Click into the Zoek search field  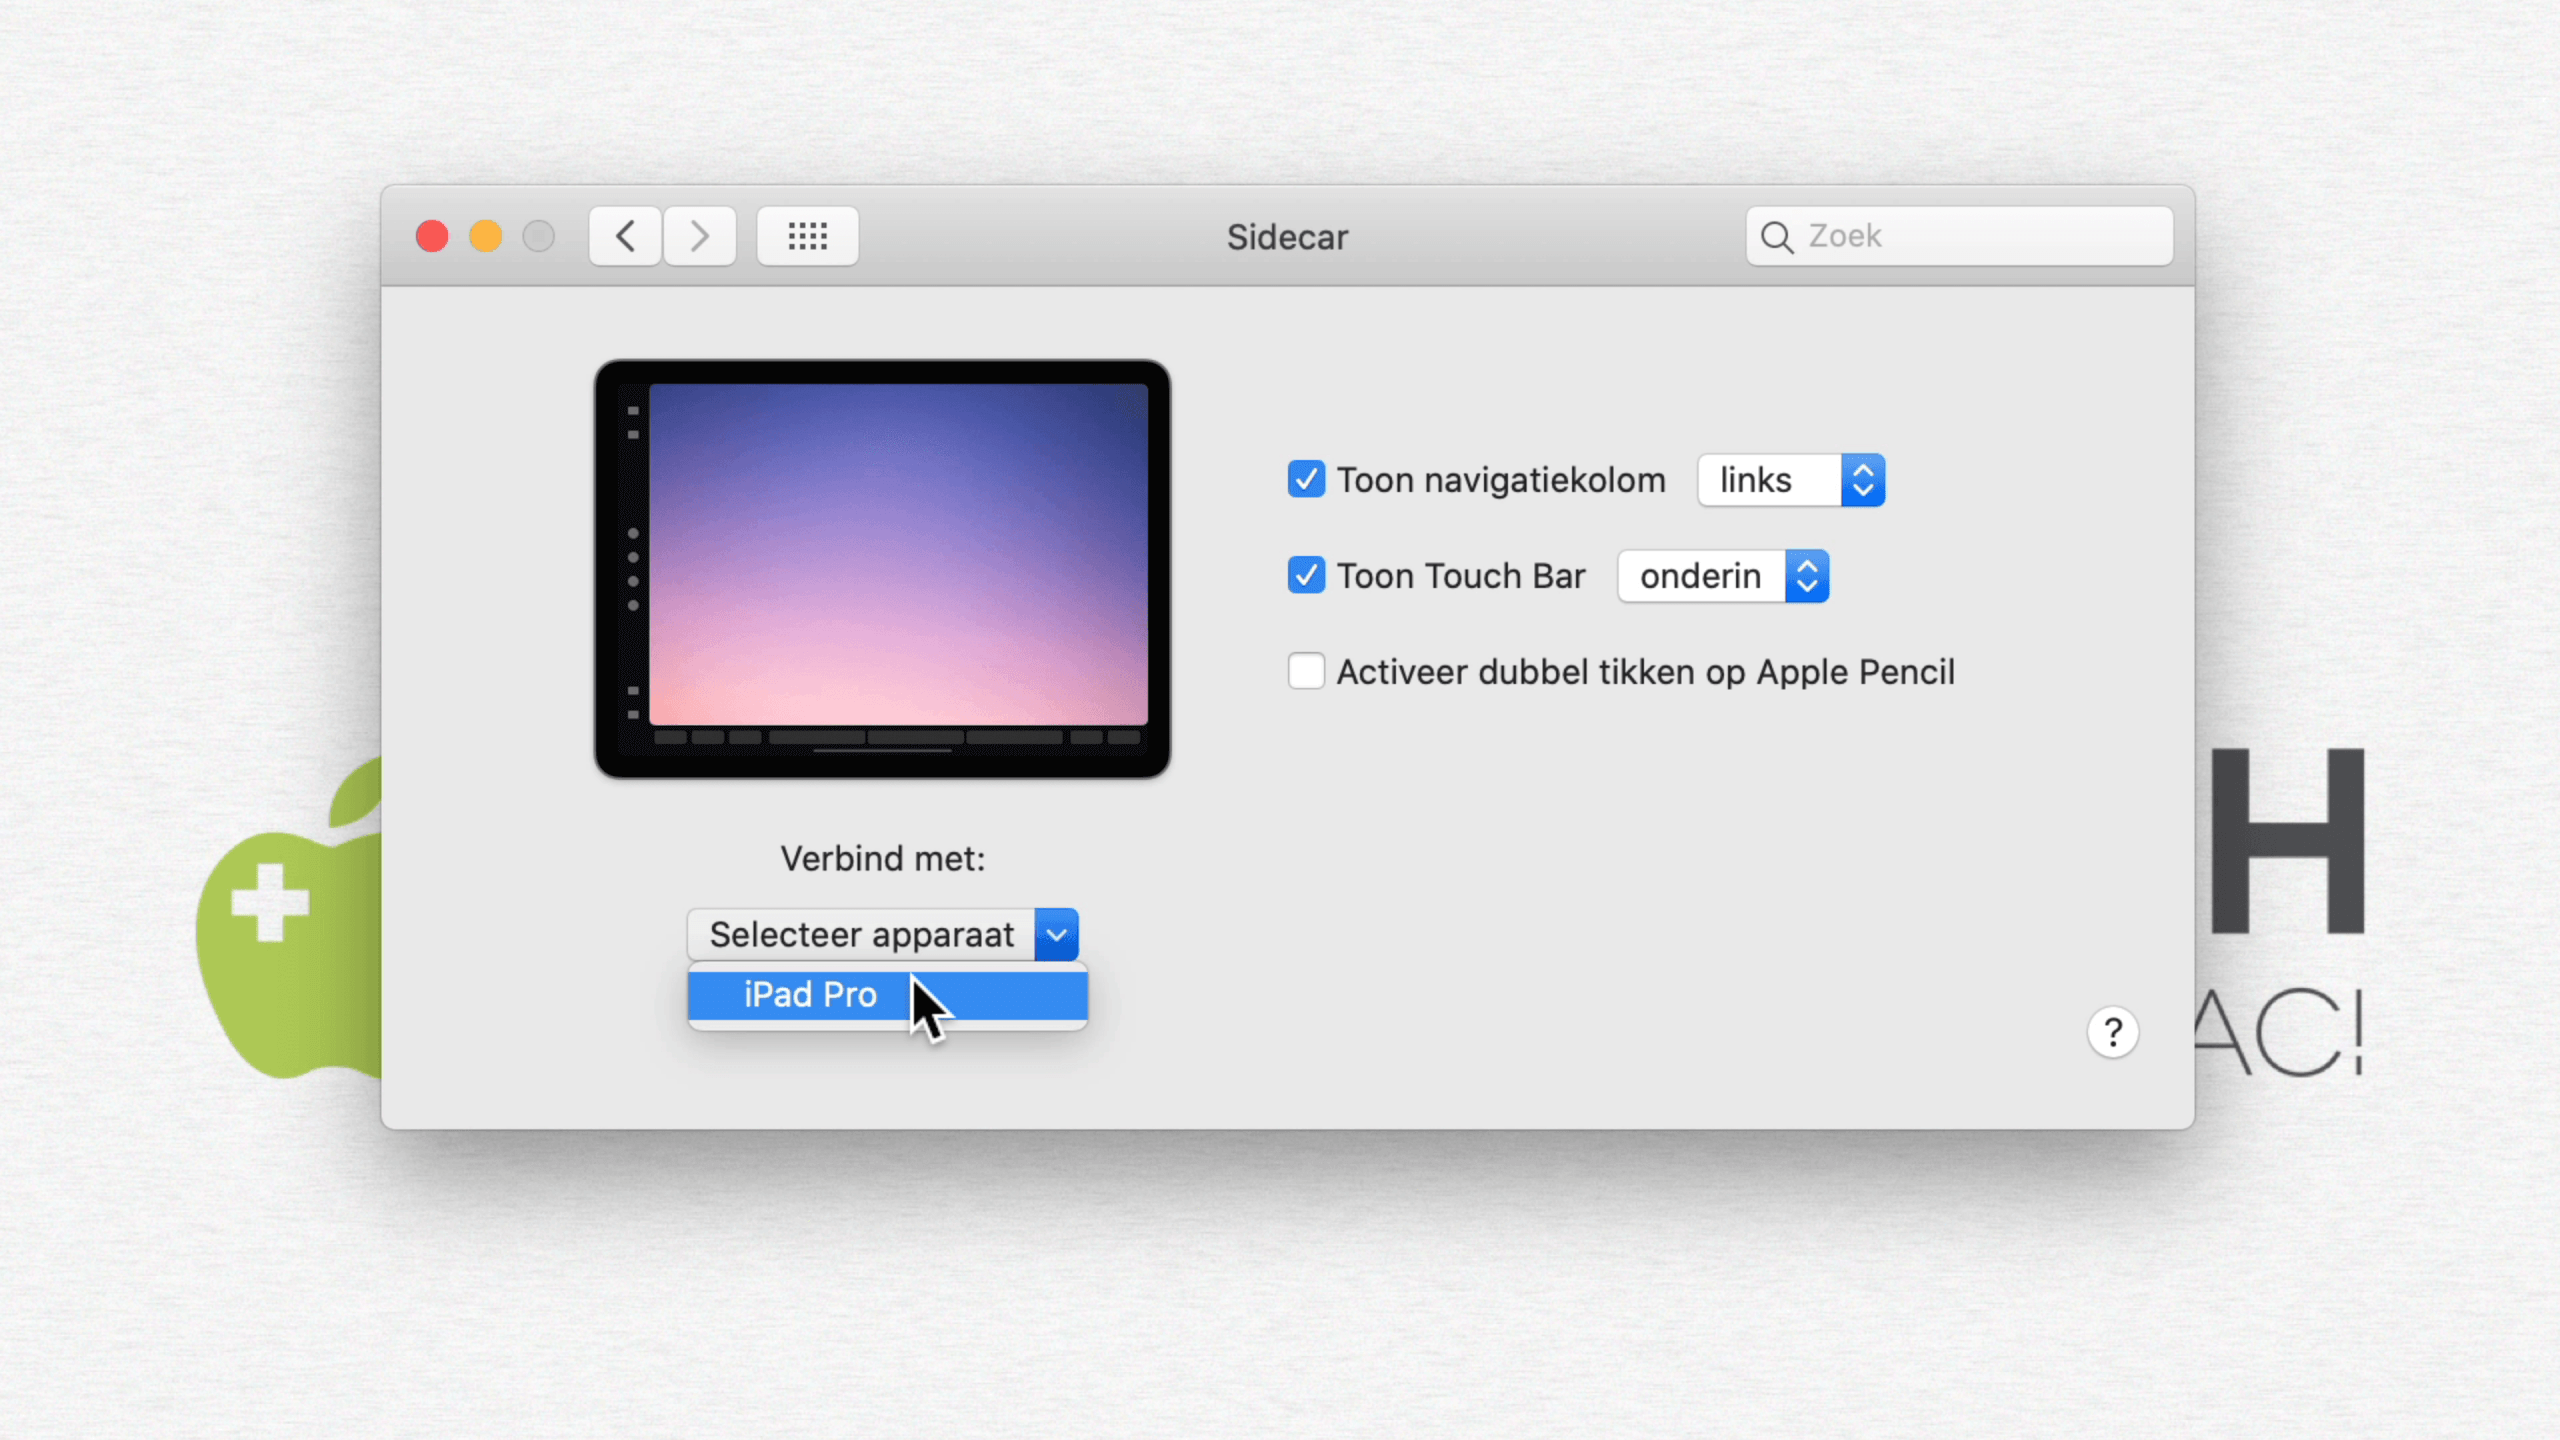pyautogui.click(x=1959, y=236)
